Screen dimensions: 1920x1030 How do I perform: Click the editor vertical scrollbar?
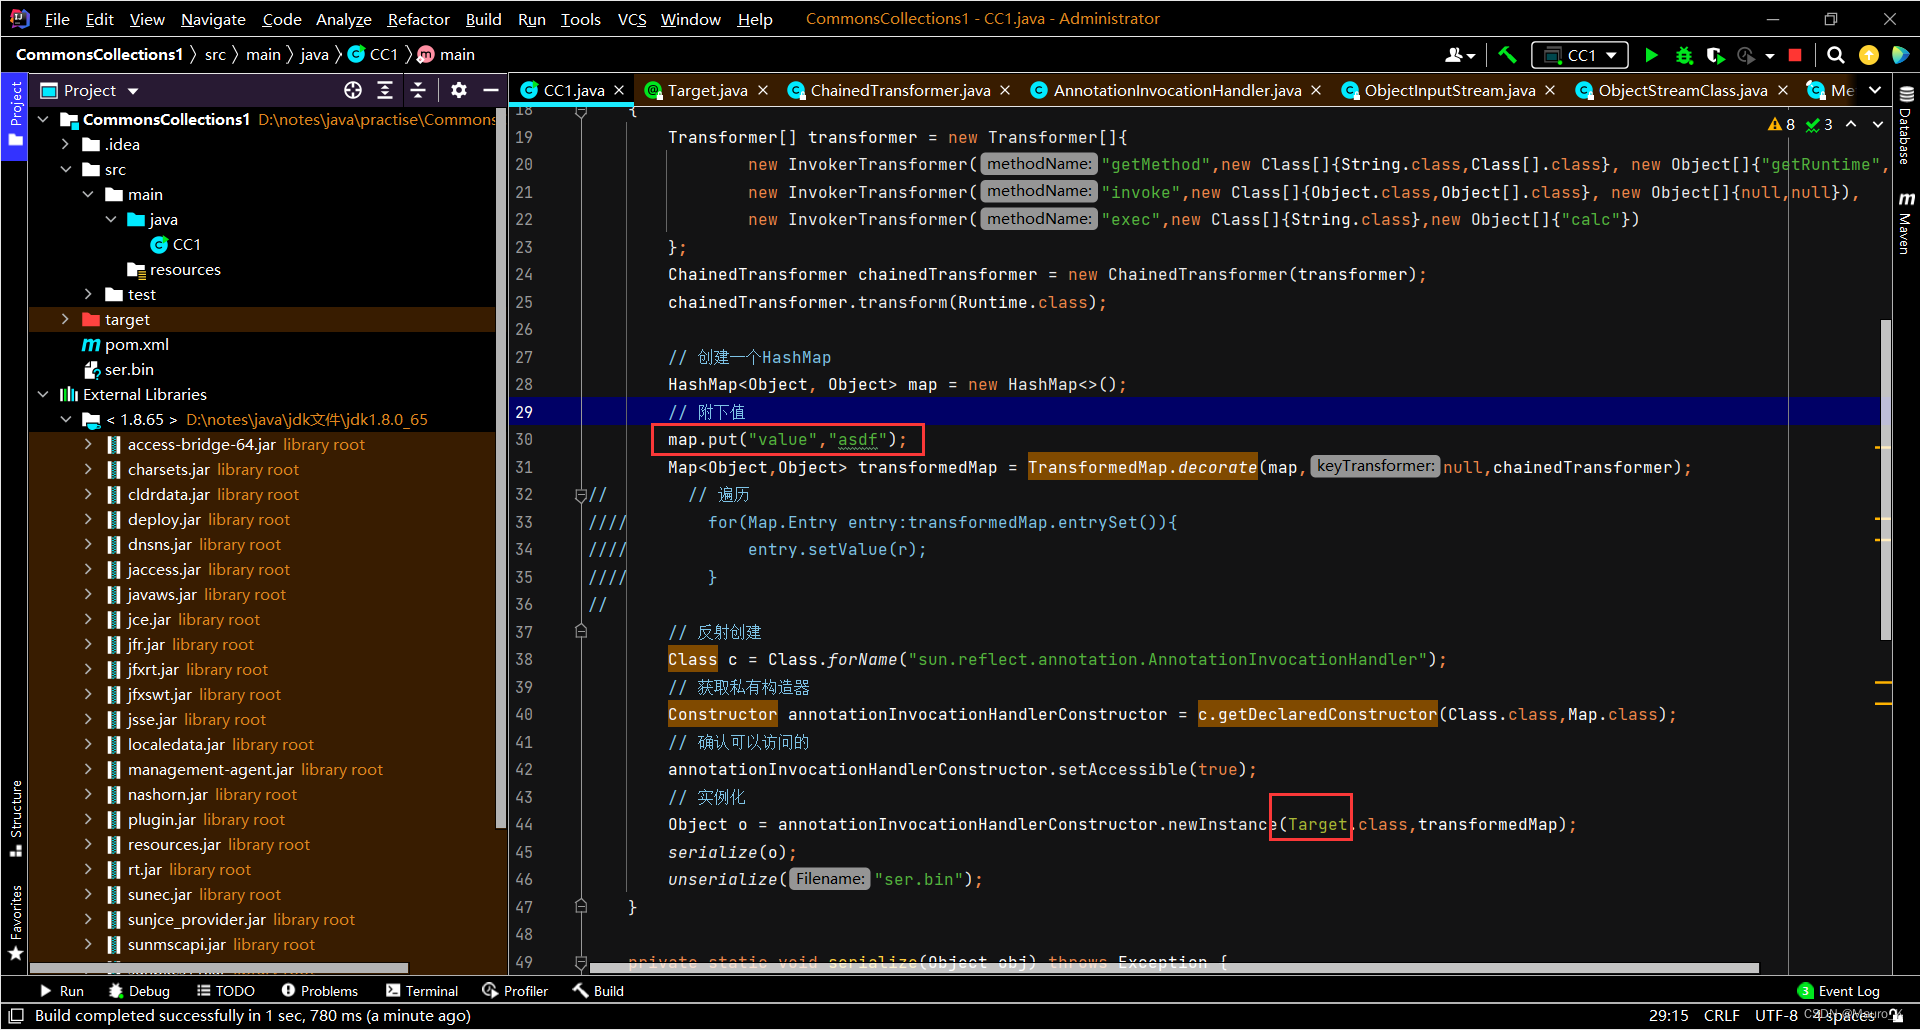(1886, 480)
